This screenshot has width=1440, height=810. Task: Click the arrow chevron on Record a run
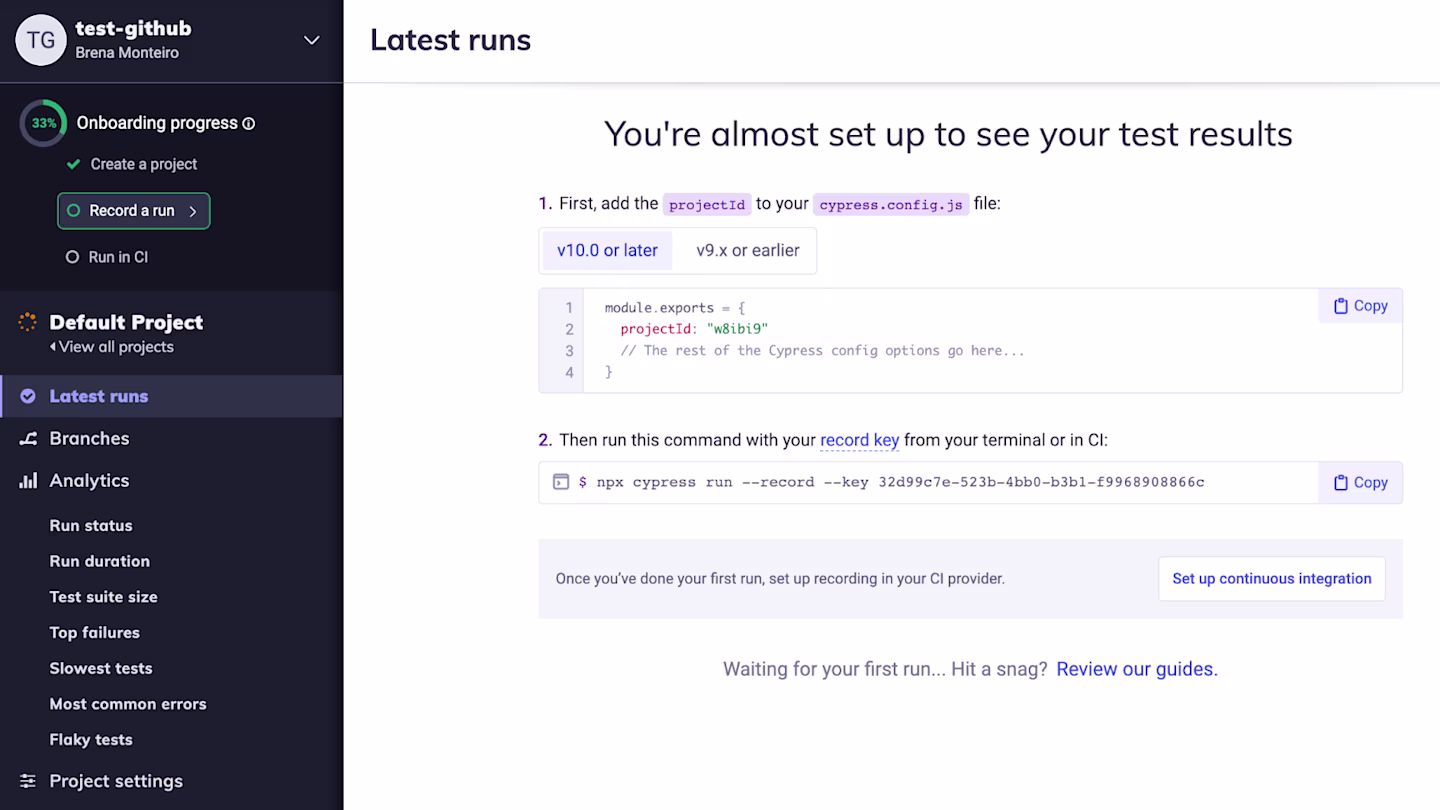[x=193, y=211]
